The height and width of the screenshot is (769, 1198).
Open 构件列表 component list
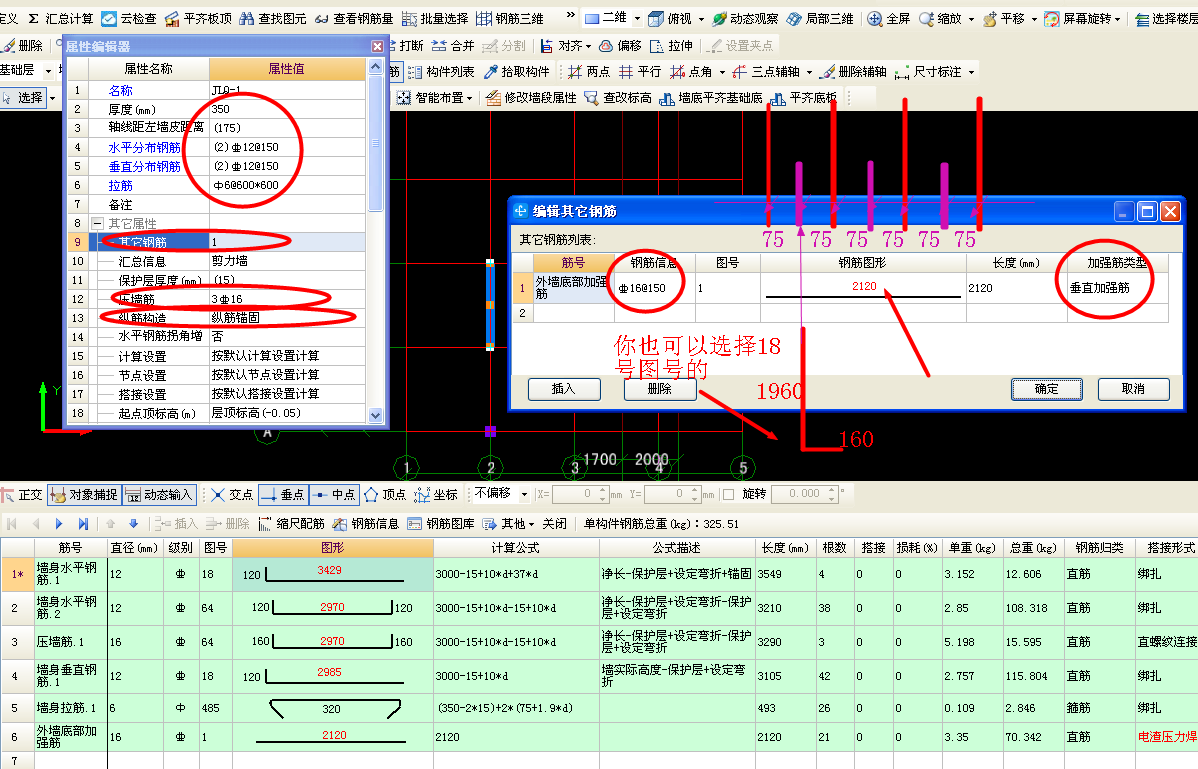click(441, 72)
